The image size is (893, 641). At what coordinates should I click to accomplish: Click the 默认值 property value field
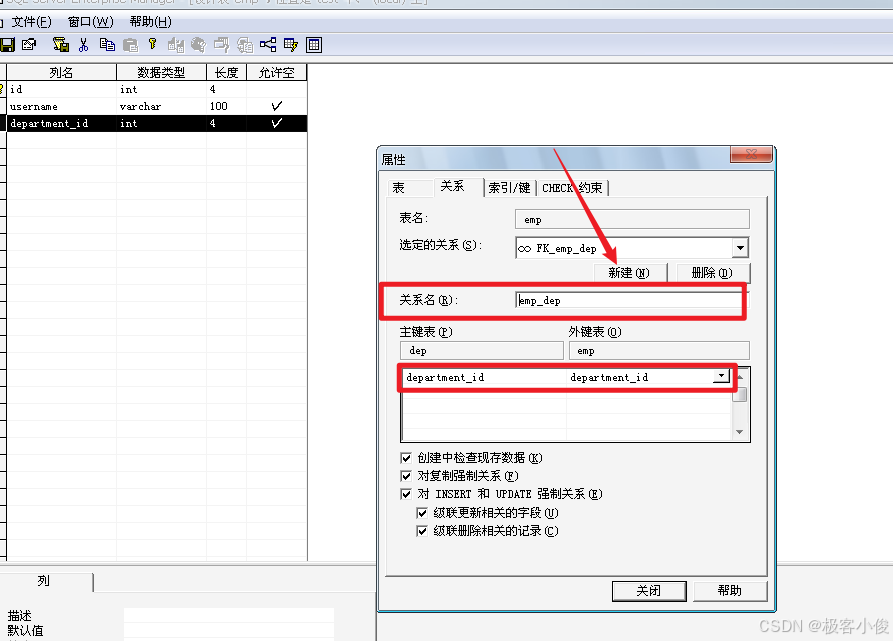coord(229,630)
